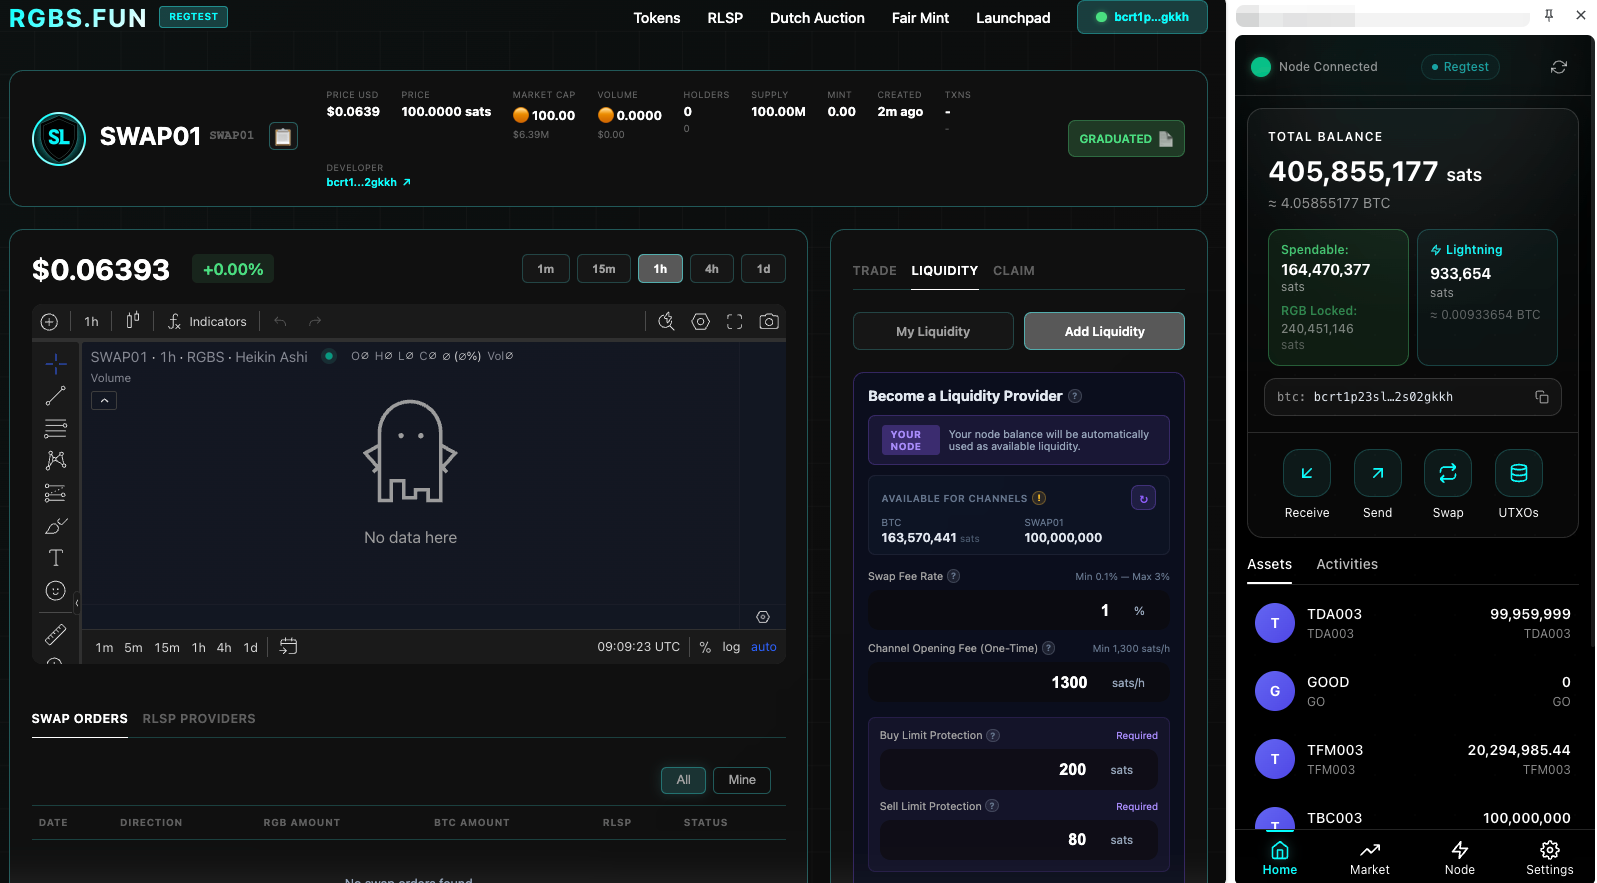1597x883 pixels.
Task: Click connected wallet bcrt1p...gkkh button
Action: pos(1142,17)
